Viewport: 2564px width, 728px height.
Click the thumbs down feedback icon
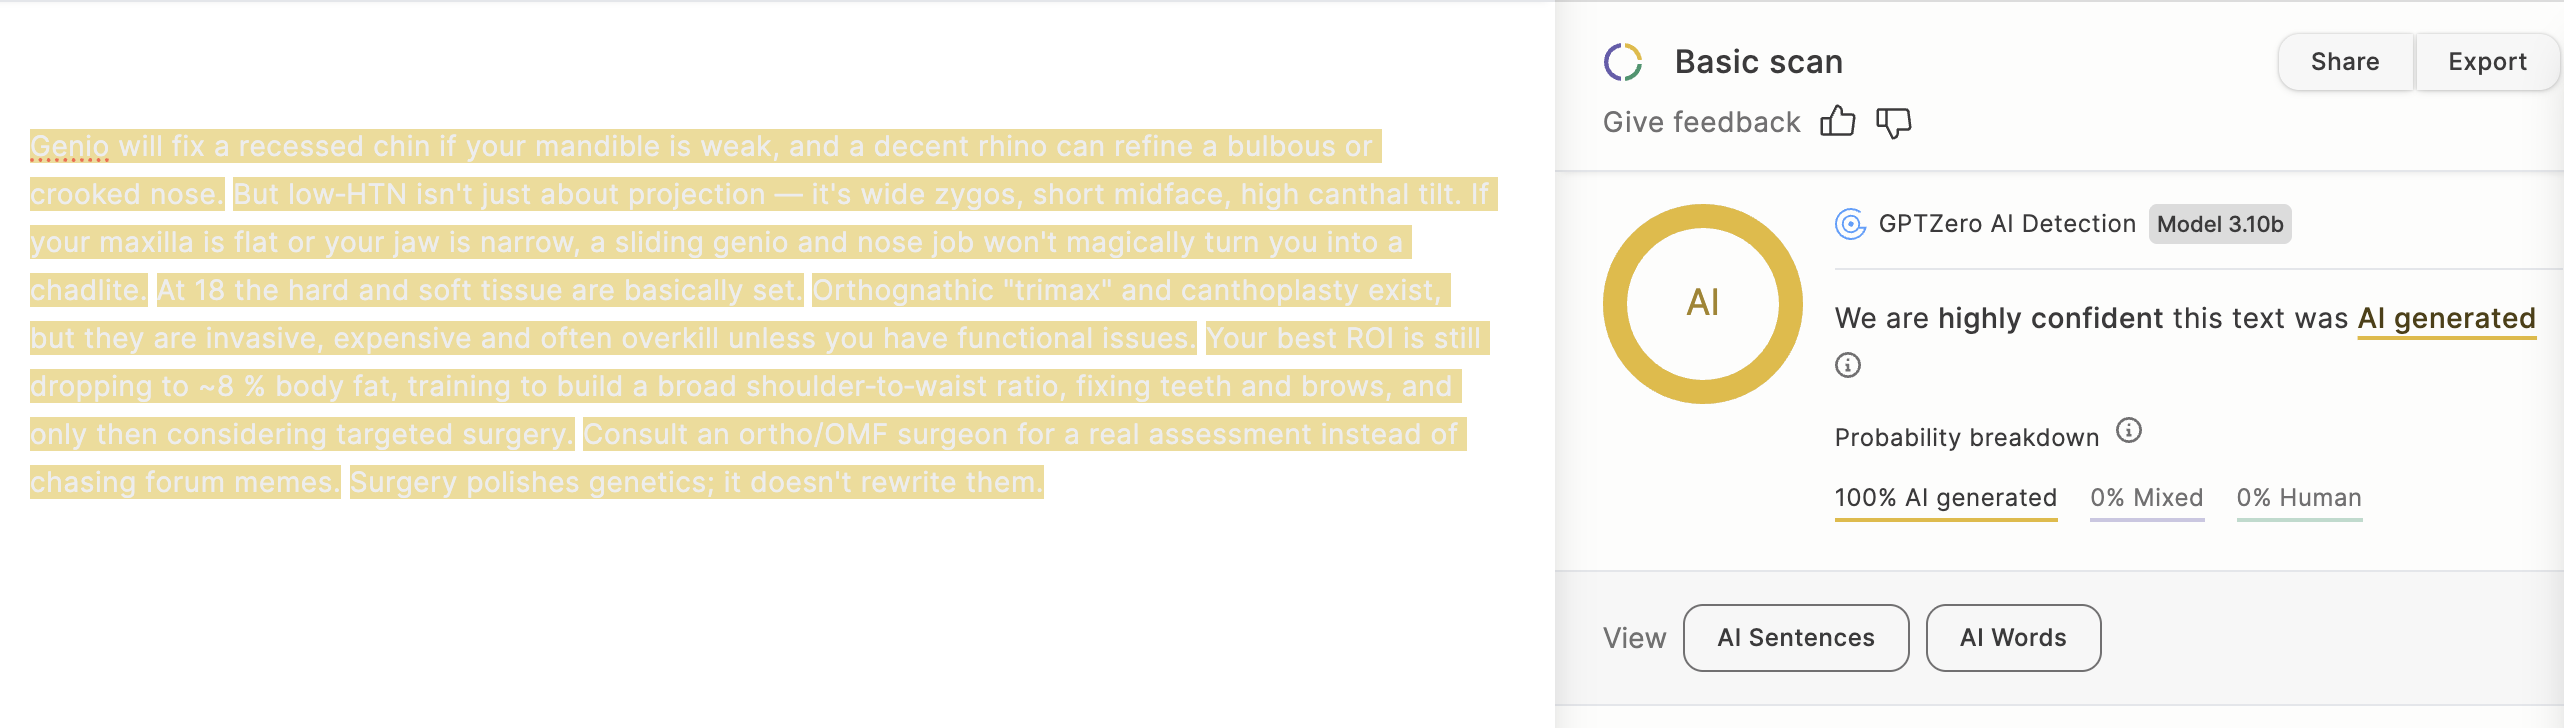1893,122
